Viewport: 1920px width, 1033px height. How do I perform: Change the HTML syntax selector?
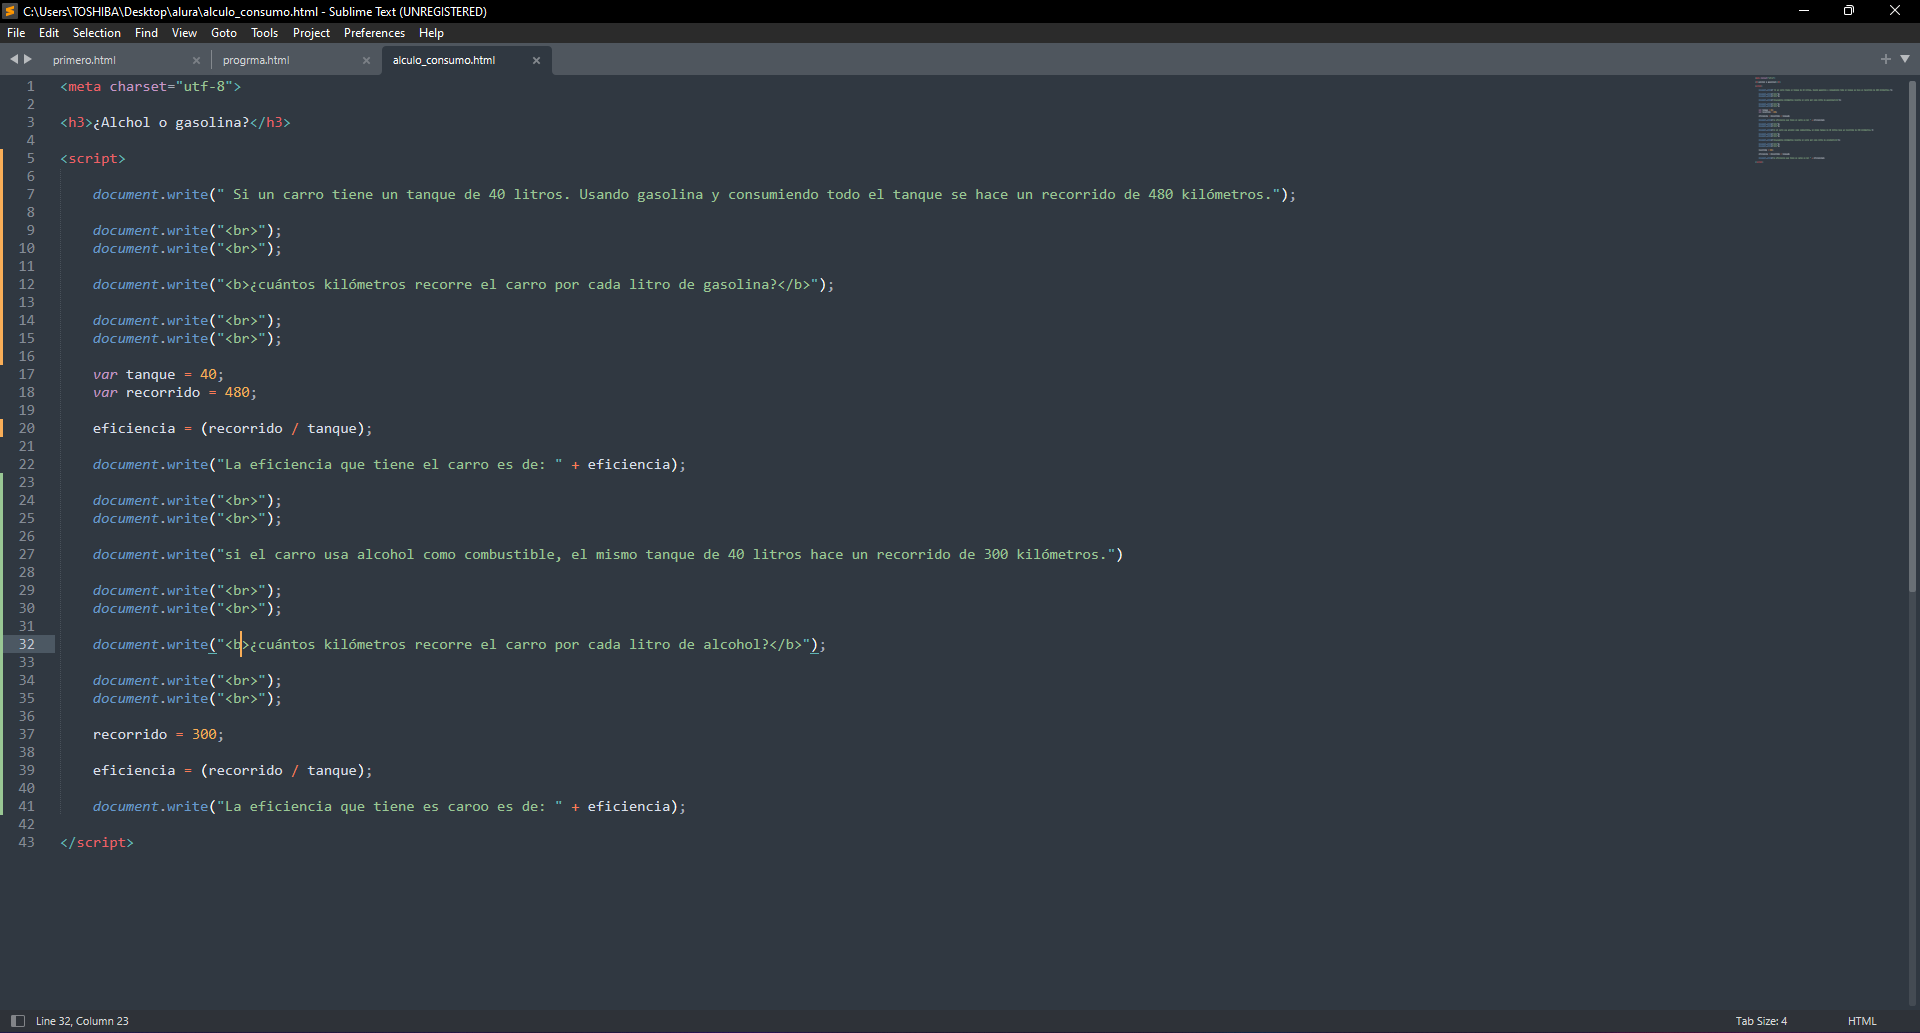[x=1862, y=1021]
